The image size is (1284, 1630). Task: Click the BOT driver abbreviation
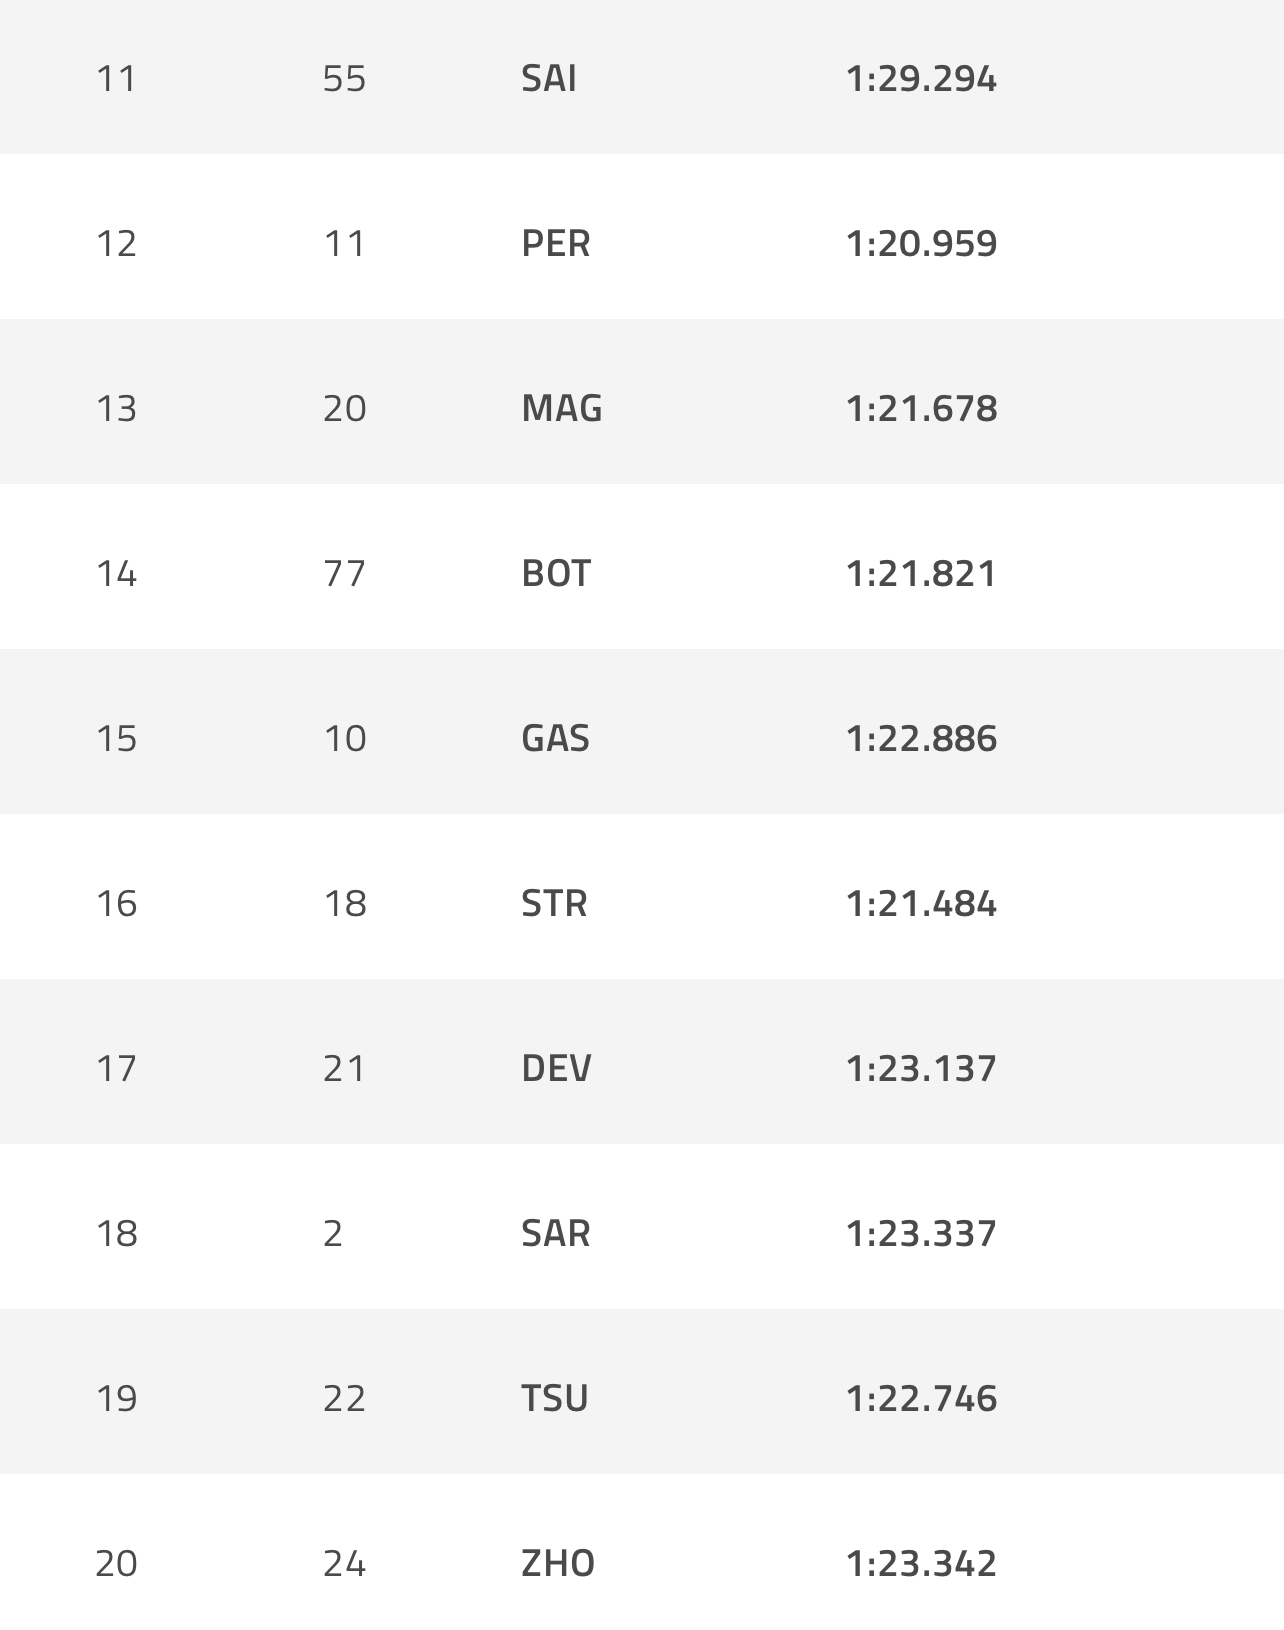coord(556,573)
